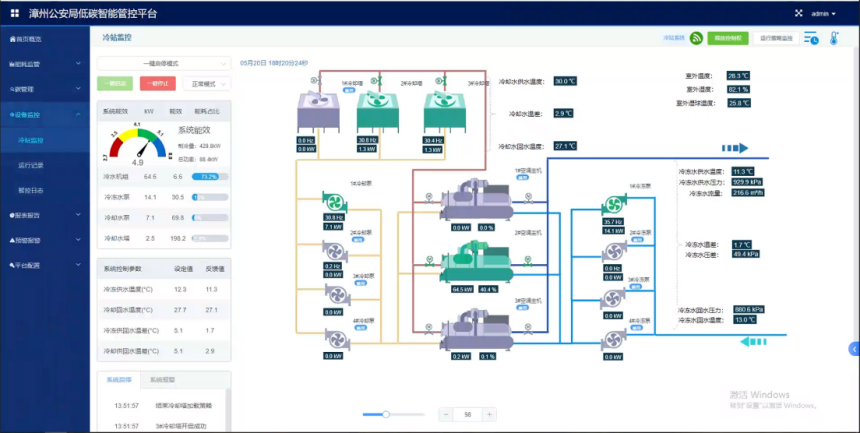
Task: Select the 4# cooling pump icon
Action: click(337, 340)
